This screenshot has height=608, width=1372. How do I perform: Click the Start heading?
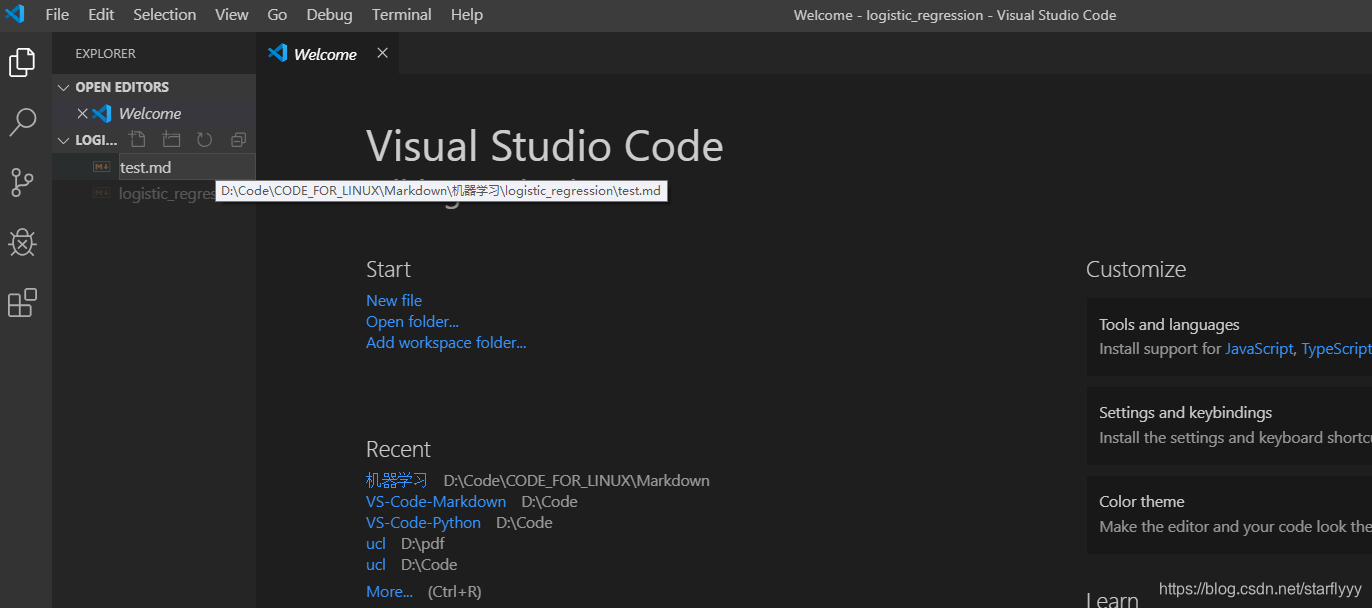click(388, 269)
